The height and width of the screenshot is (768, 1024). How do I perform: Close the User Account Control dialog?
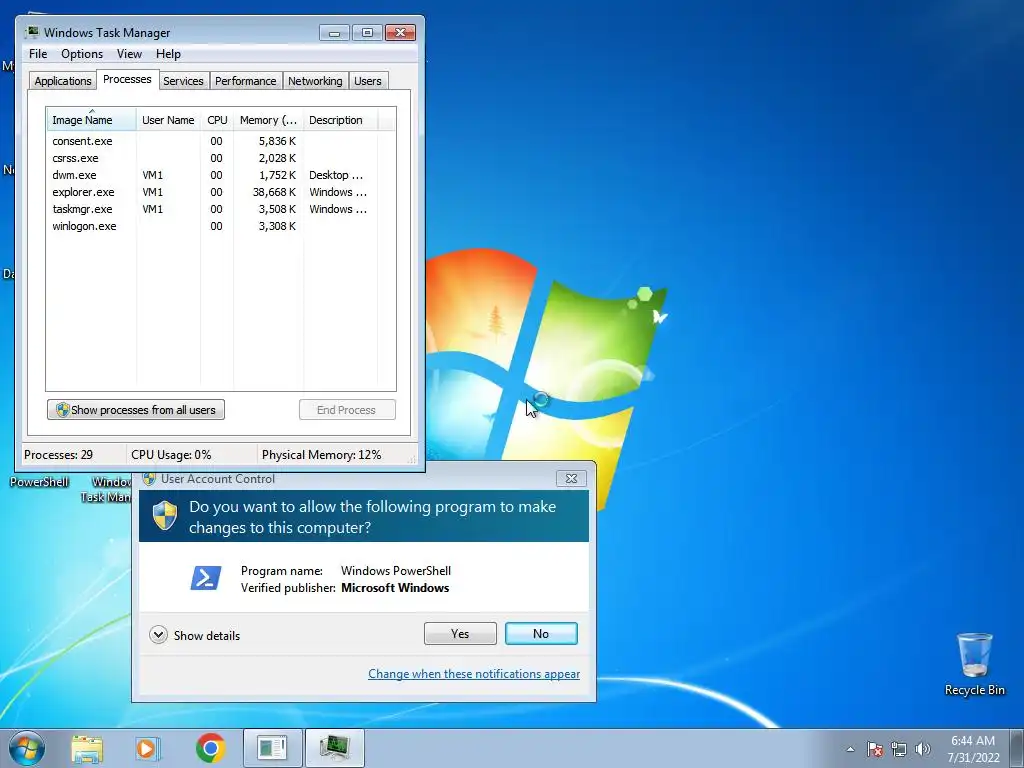(571, 479)
